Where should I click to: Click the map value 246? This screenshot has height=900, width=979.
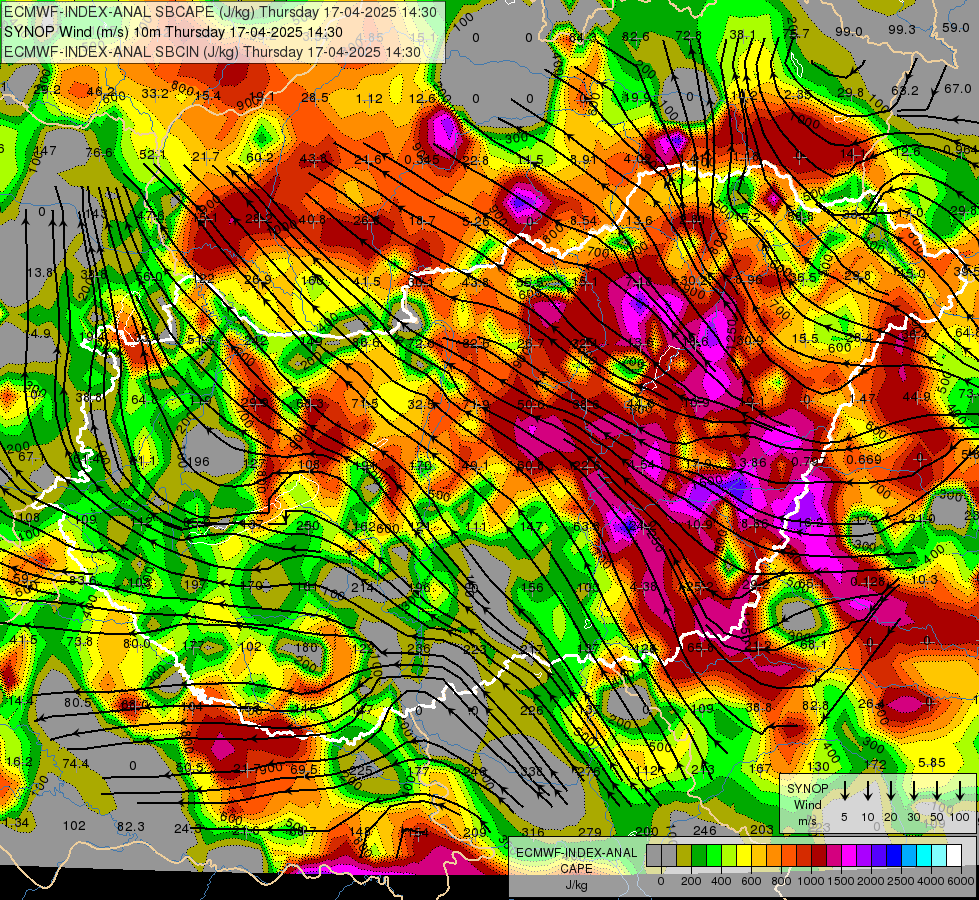pyautogui.click(x=705, y=830)
